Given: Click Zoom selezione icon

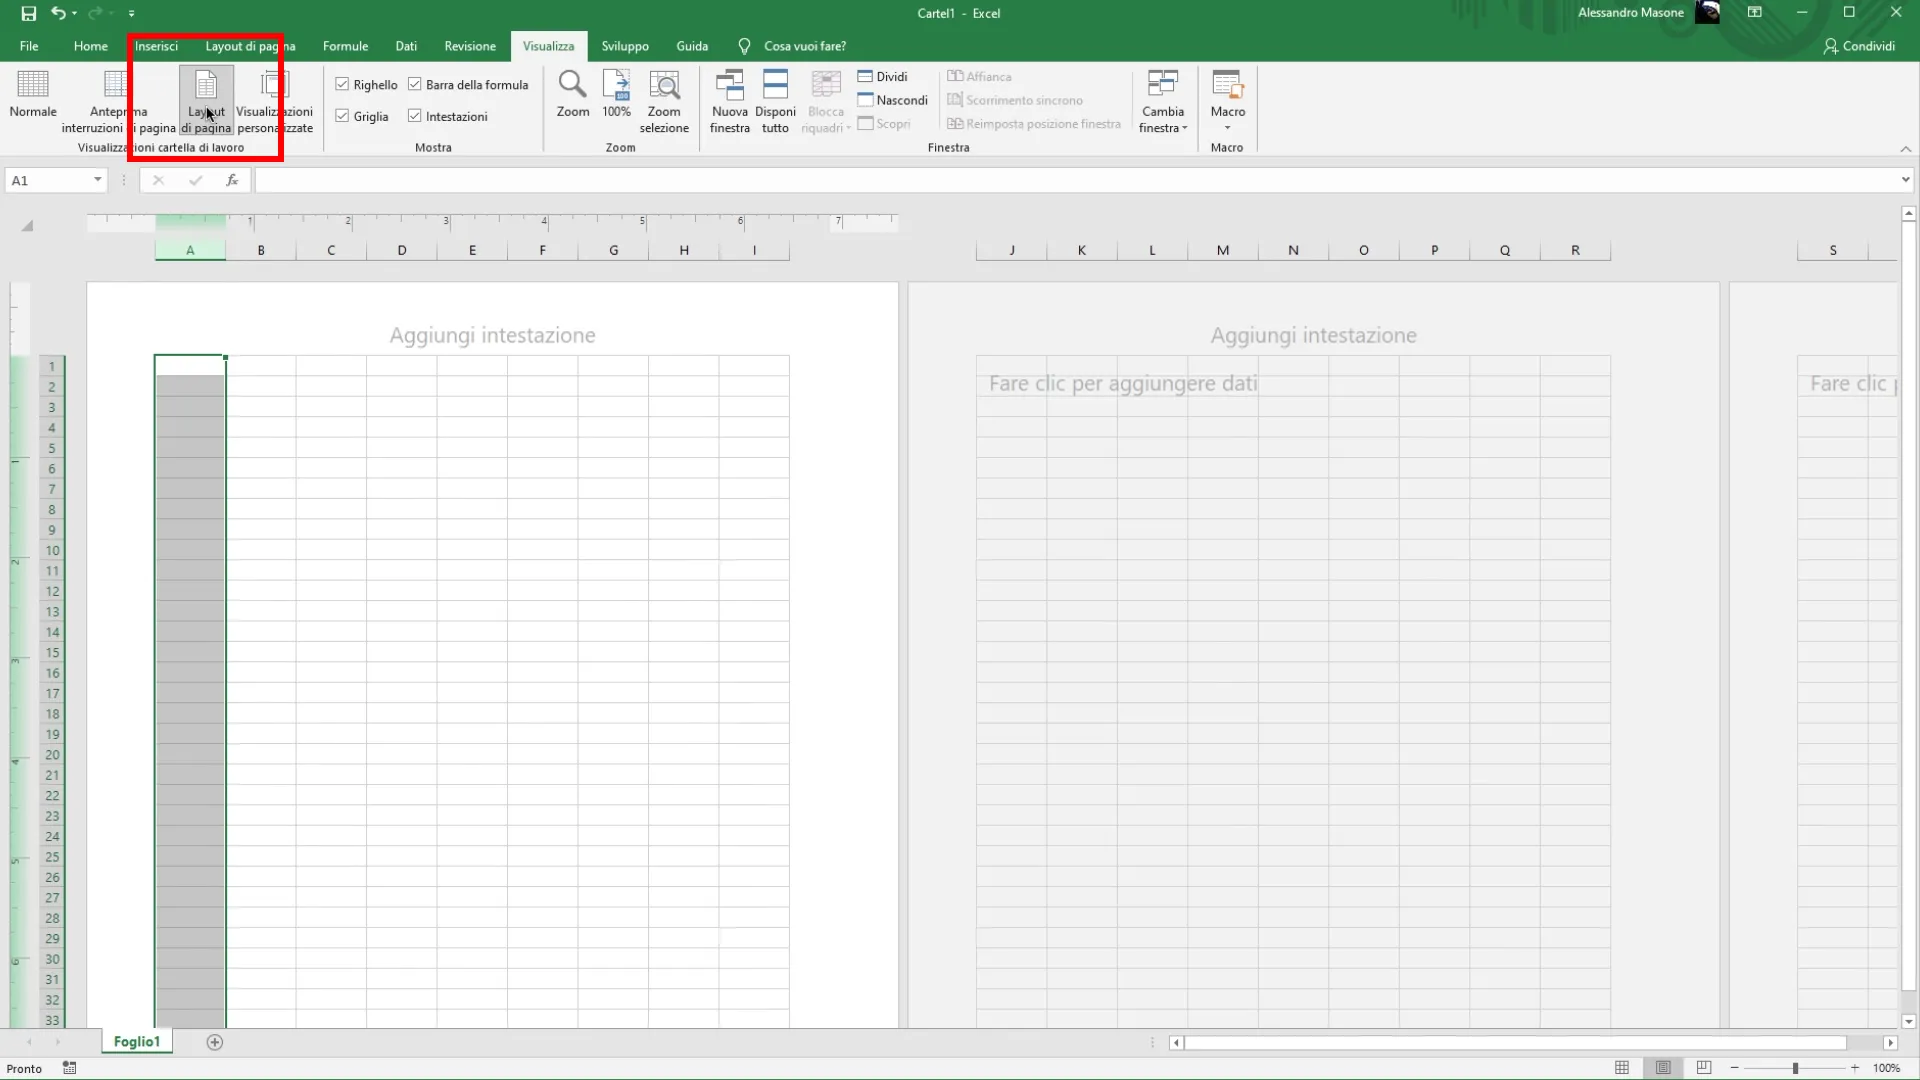Looking at the screenshot, I should 664,86.
